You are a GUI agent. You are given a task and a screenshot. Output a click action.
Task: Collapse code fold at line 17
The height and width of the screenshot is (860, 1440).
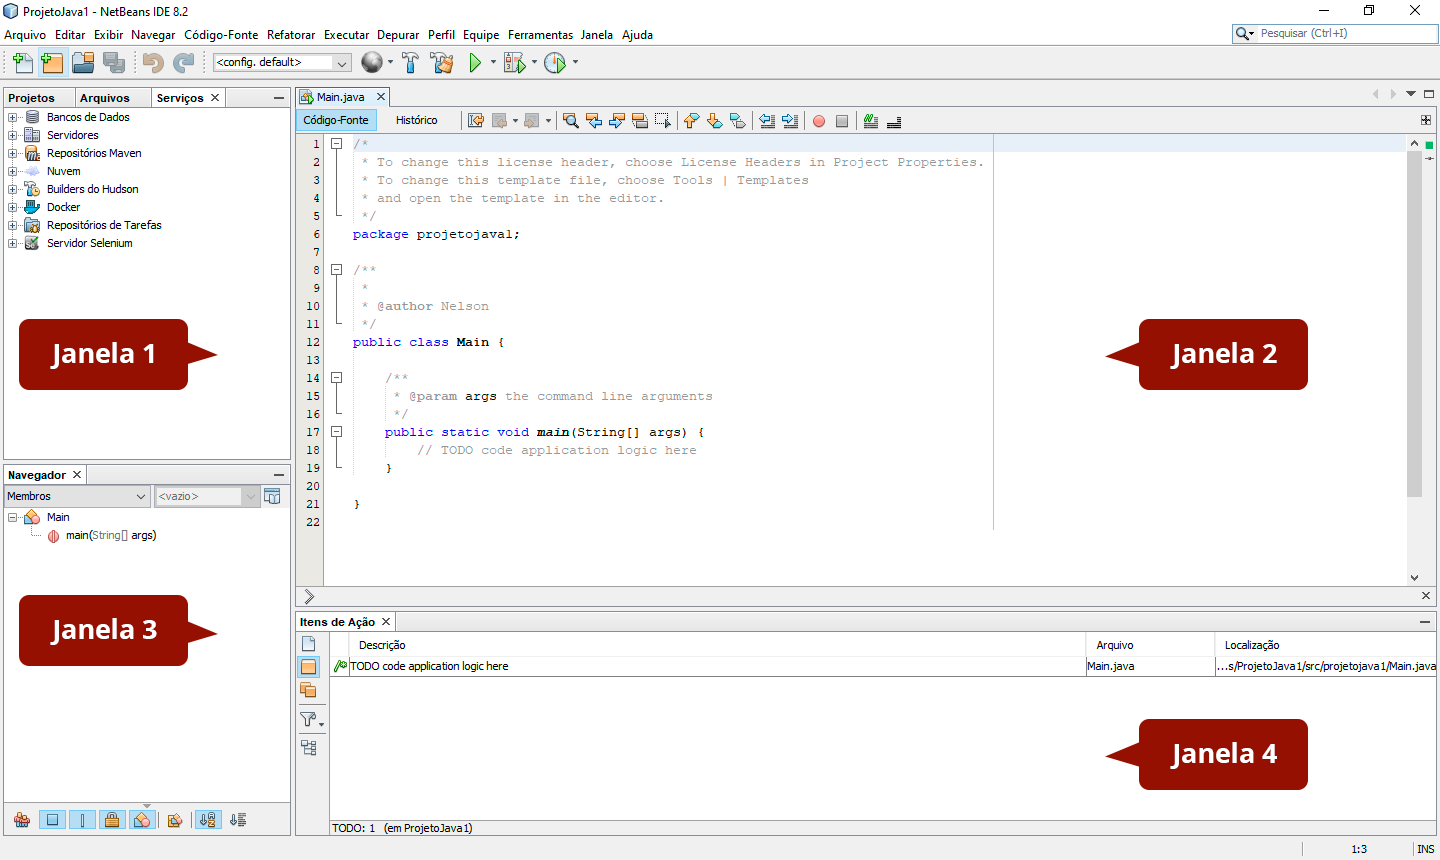[x=337, y=432]
